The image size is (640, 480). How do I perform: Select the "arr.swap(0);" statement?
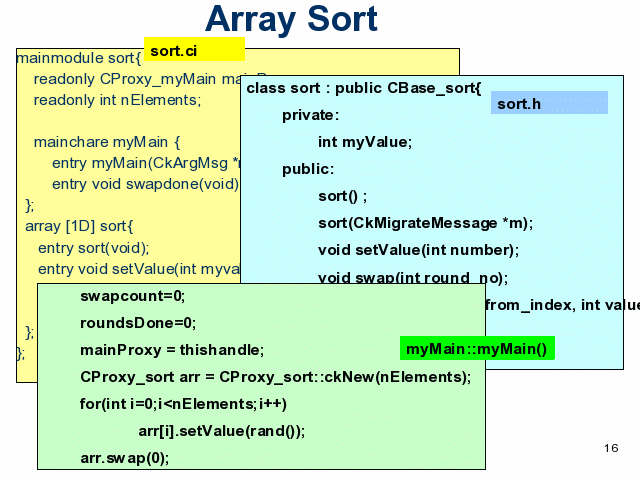pos(125,458)
